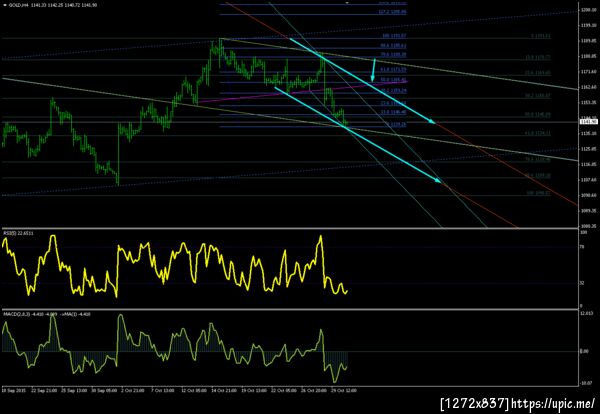Viewport: 600px width, 414px height.
Task: Click the '19 Oct 13:00' time axis label
Action: pyautogui.click(x=253, y=391)
